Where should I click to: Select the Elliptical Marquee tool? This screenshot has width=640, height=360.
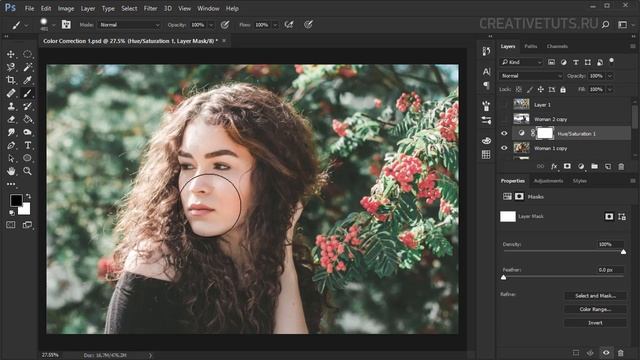[27, 54]
